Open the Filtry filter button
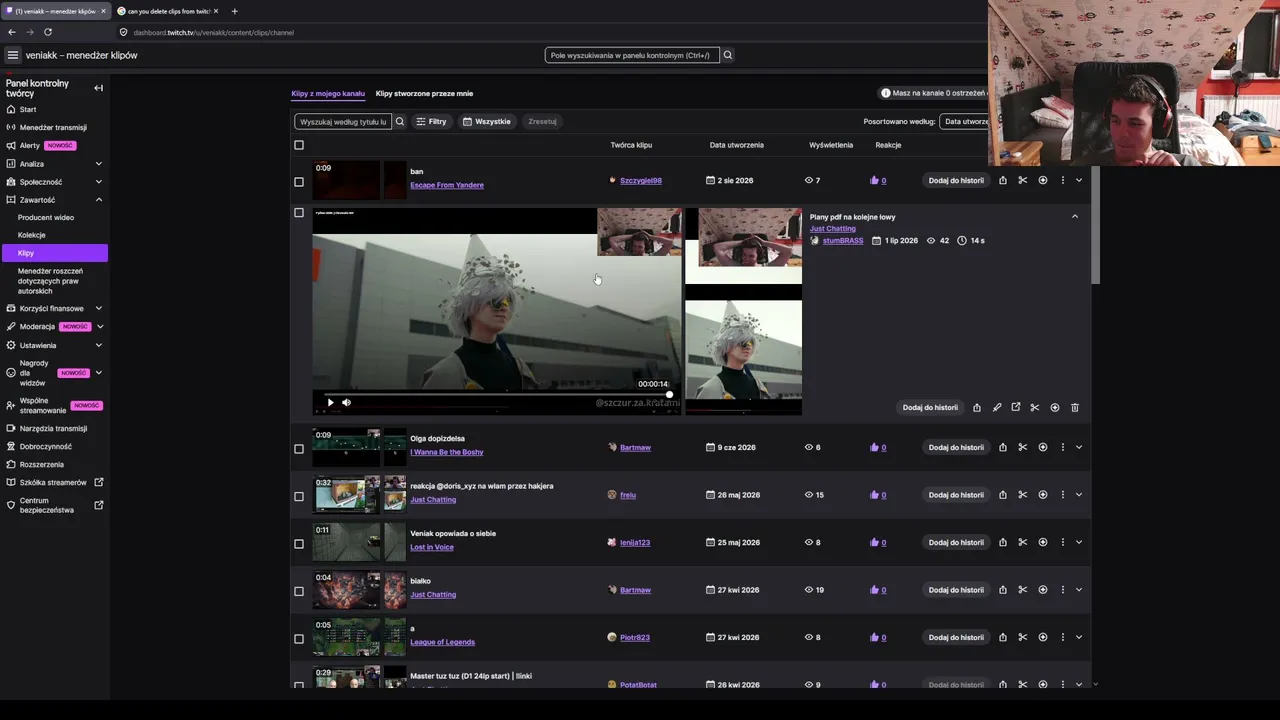The image size is (1280, 720). coord(432,121)
